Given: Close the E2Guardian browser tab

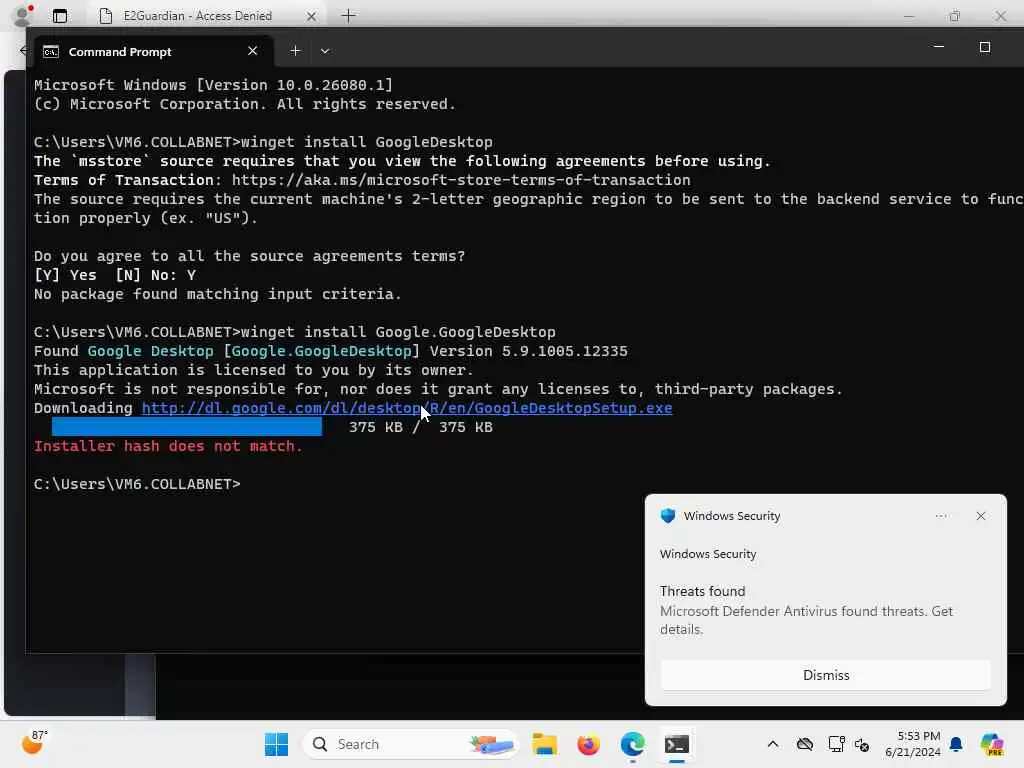Looking at the screenshot, I should point(312,16).
